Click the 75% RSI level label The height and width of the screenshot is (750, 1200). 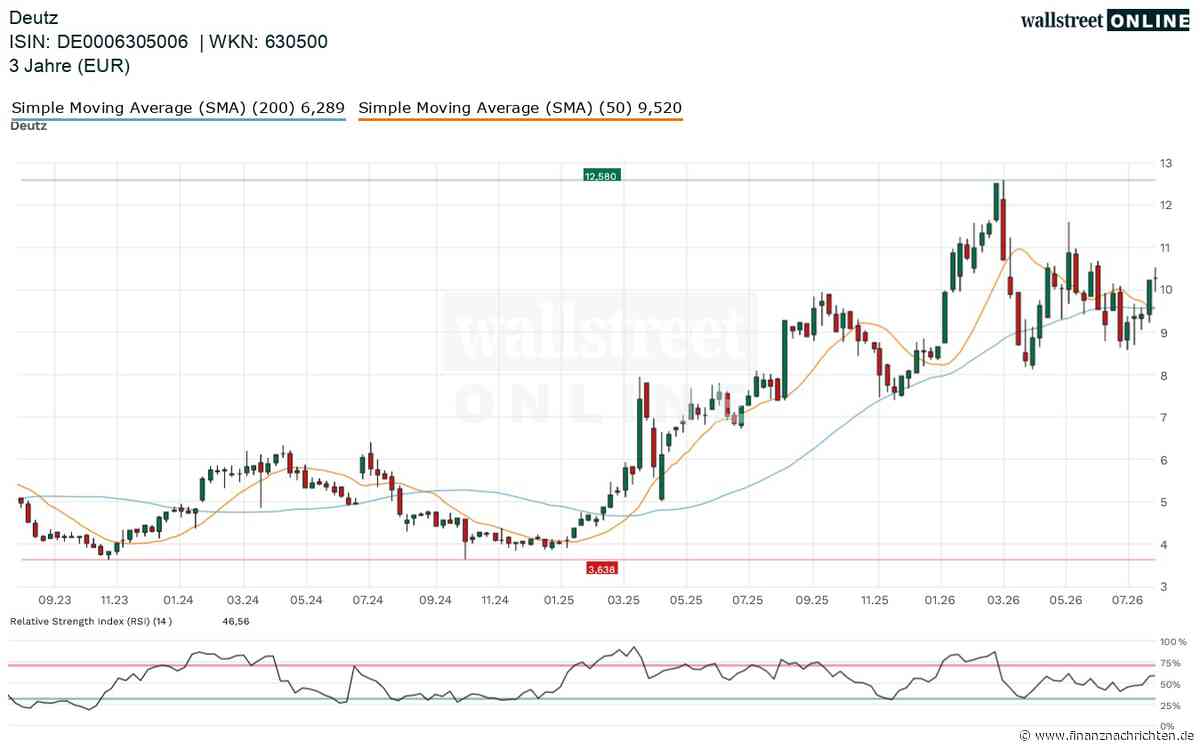(1171, 663)
